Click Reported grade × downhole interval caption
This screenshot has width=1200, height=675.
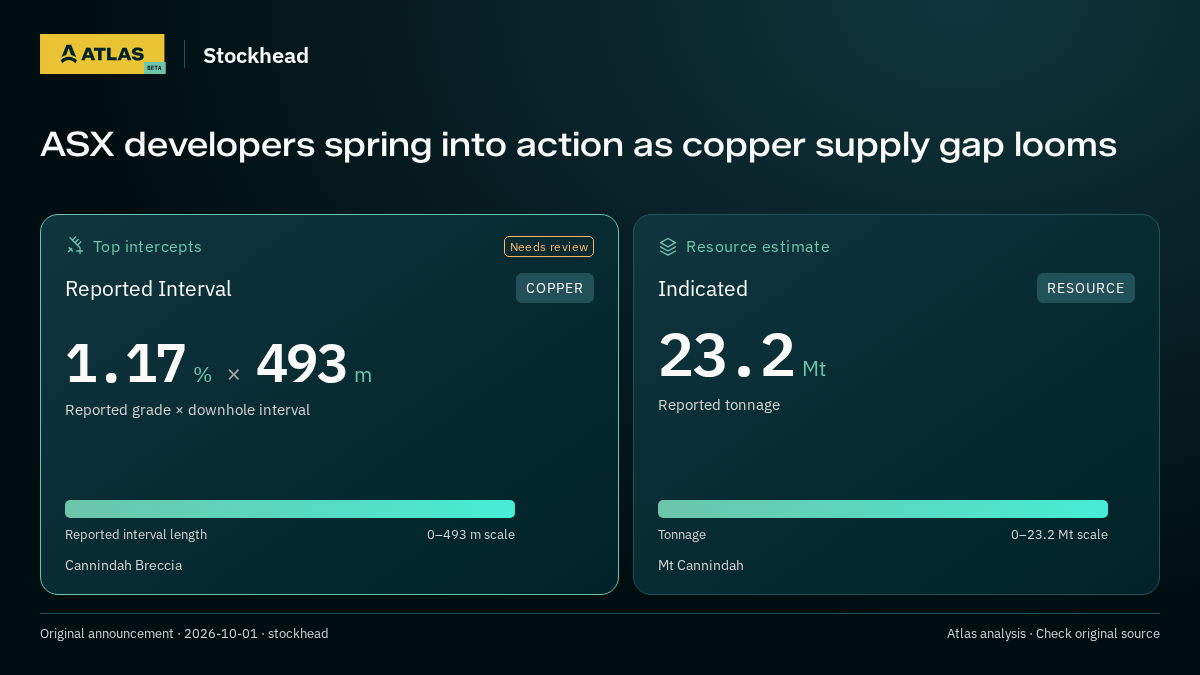coord(187,410)
